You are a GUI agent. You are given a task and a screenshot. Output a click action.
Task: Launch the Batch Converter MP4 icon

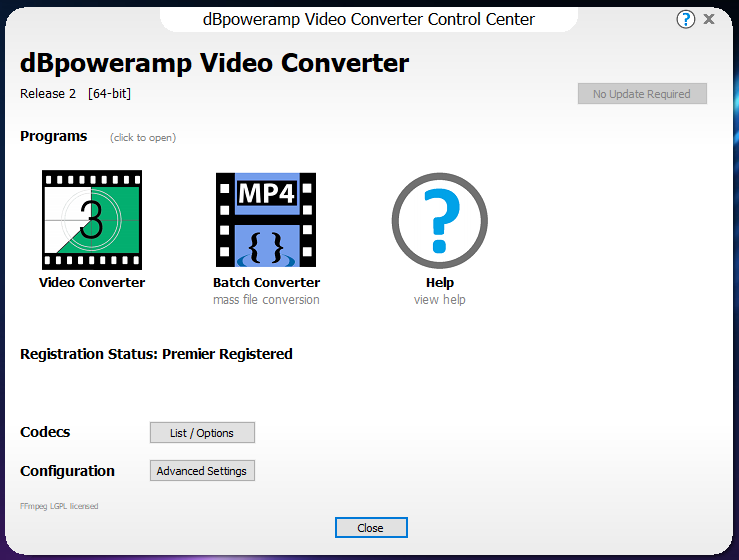[266, 220]
